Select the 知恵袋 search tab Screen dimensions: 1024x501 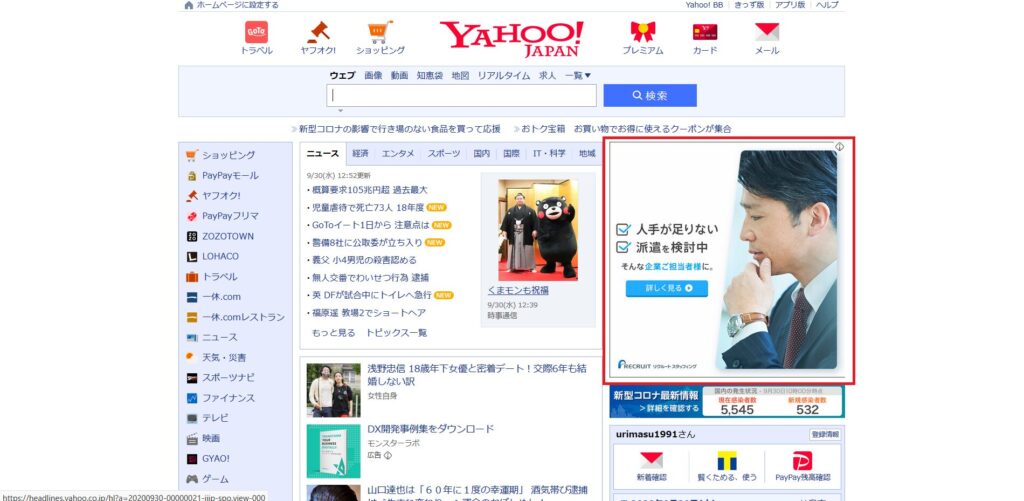pos(430,76)
